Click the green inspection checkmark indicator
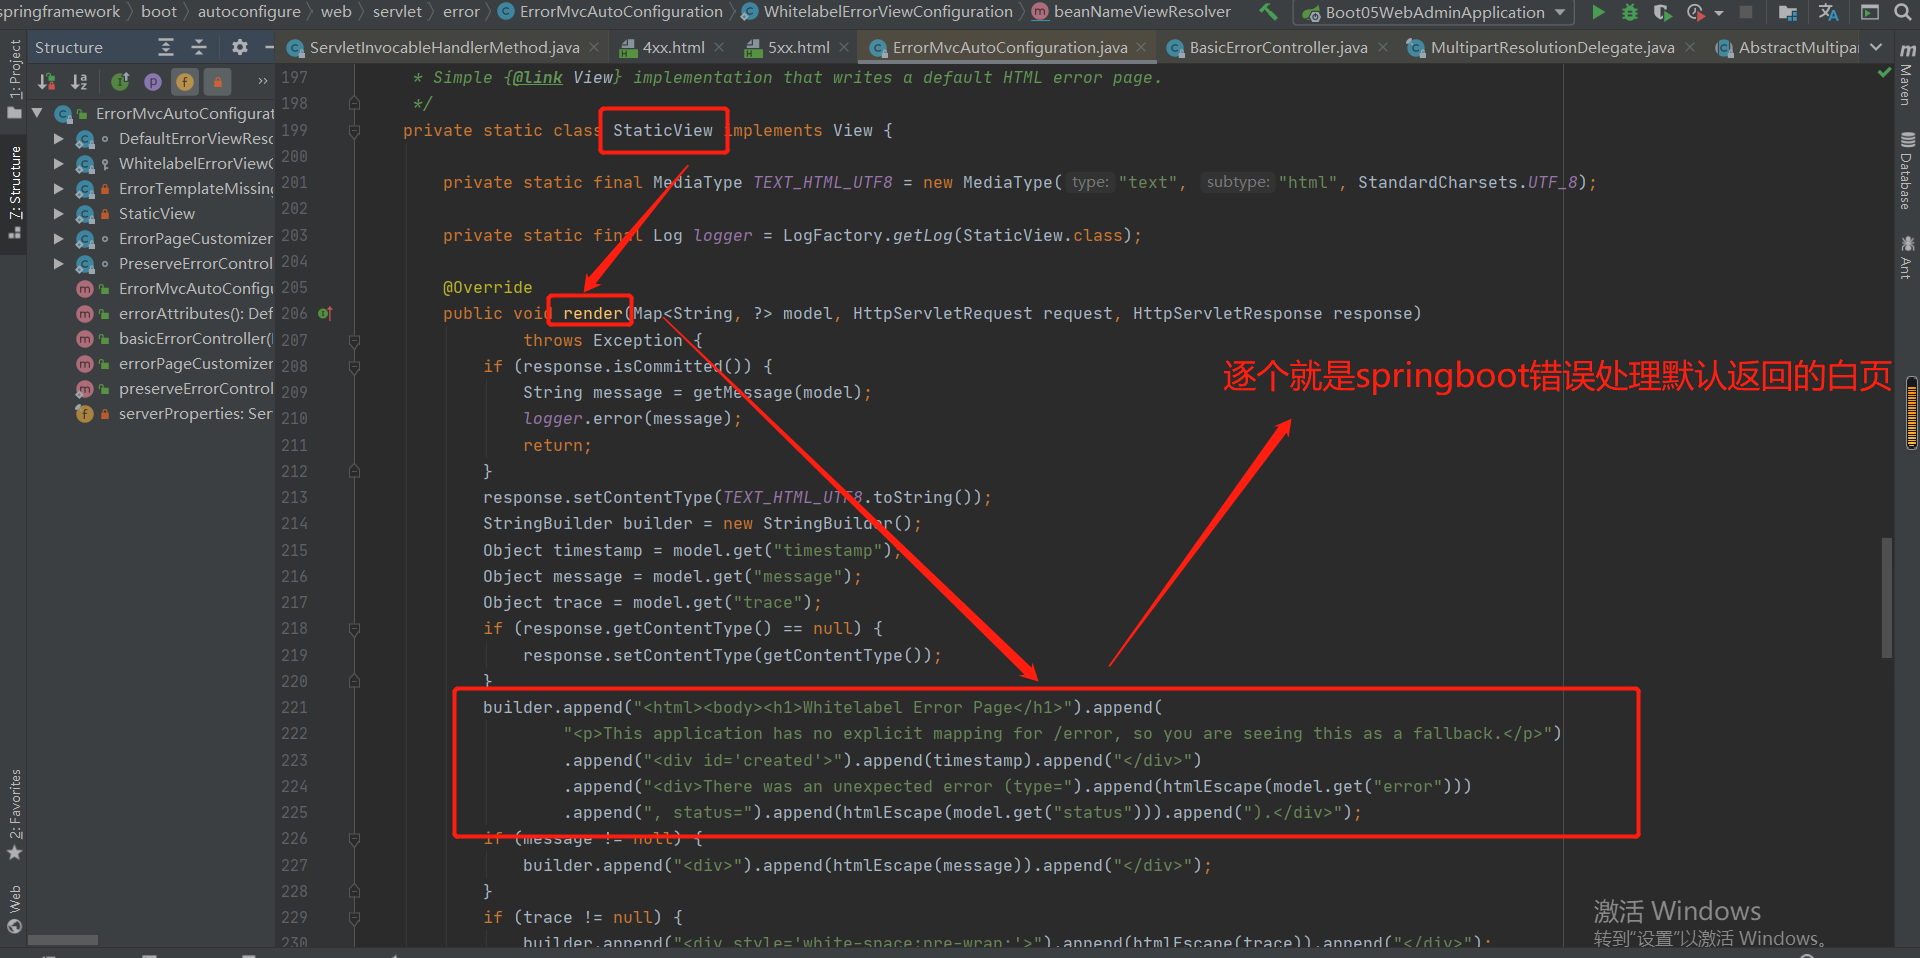Image resolution: width=1920 pixels, height=958 pixels. pyautogui.click(x=1884, y=72)
